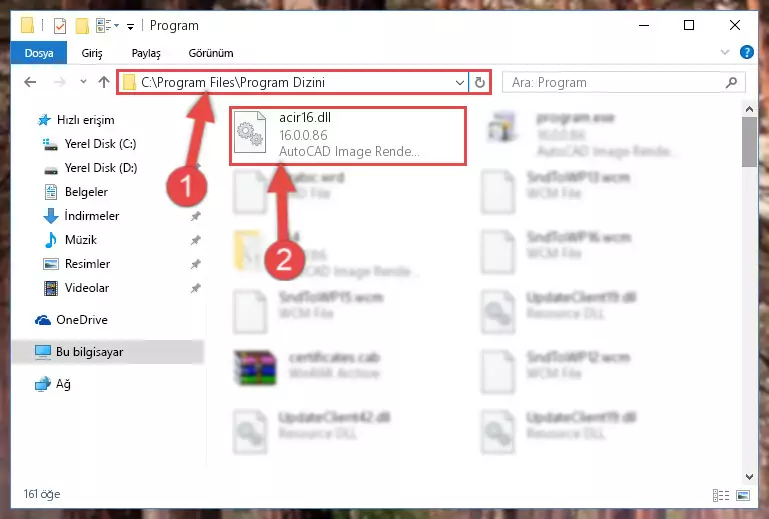Expand address bar history dropdown
This screenshot has width=769, height=519.
(x=460, y=82)
